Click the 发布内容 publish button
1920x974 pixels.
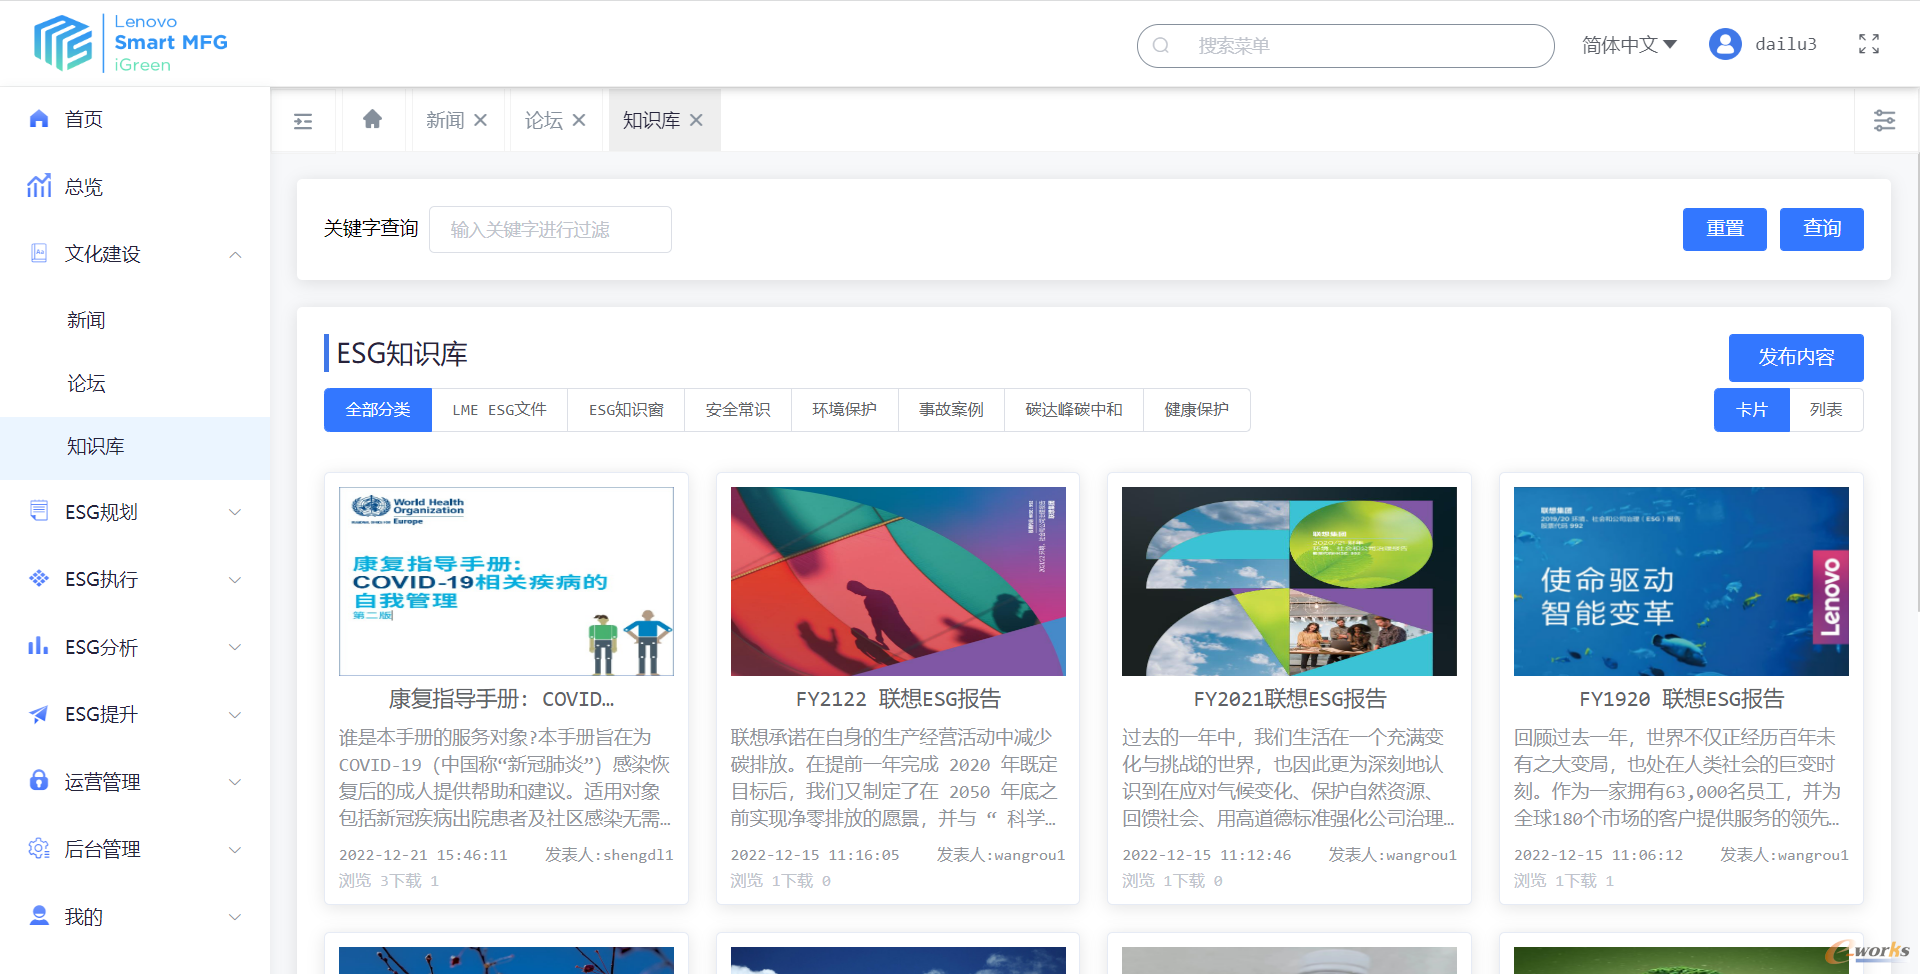(1796, 358)
